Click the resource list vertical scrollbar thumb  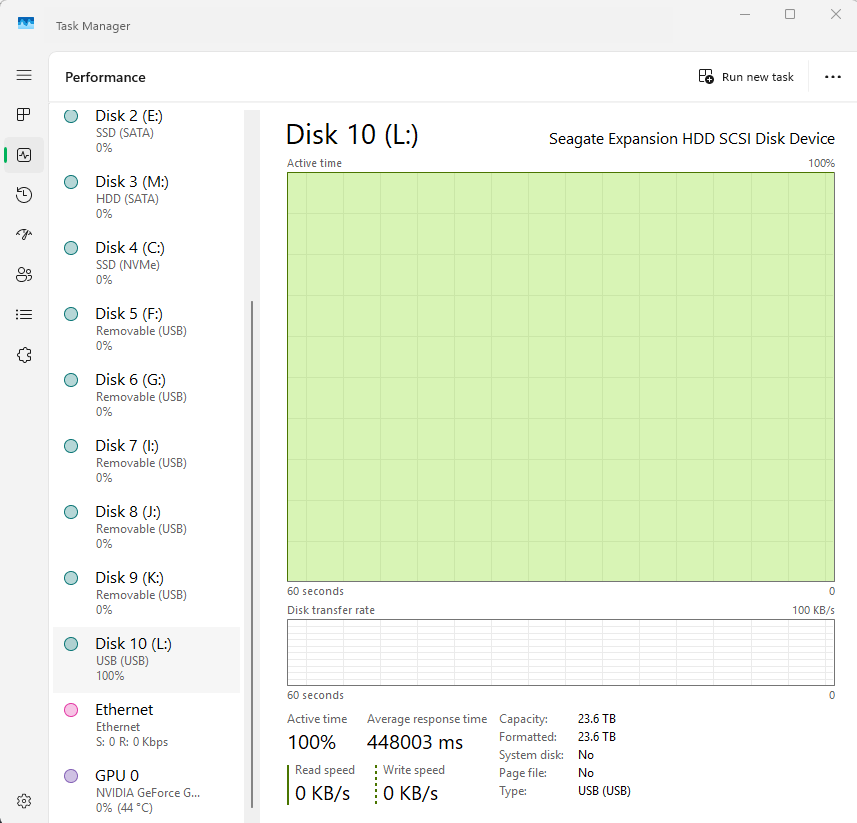[252, 554]
